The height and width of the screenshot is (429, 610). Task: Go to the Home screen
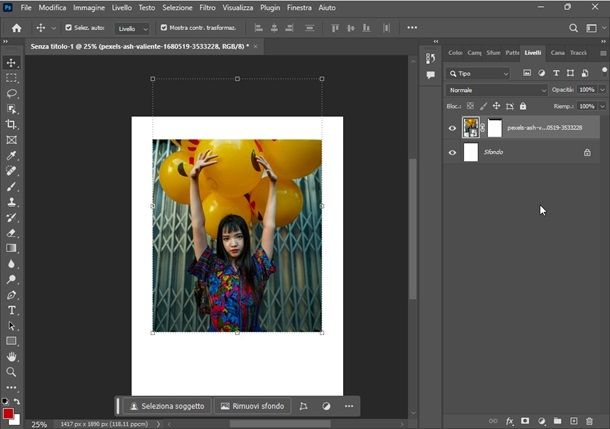click(16, 28)
